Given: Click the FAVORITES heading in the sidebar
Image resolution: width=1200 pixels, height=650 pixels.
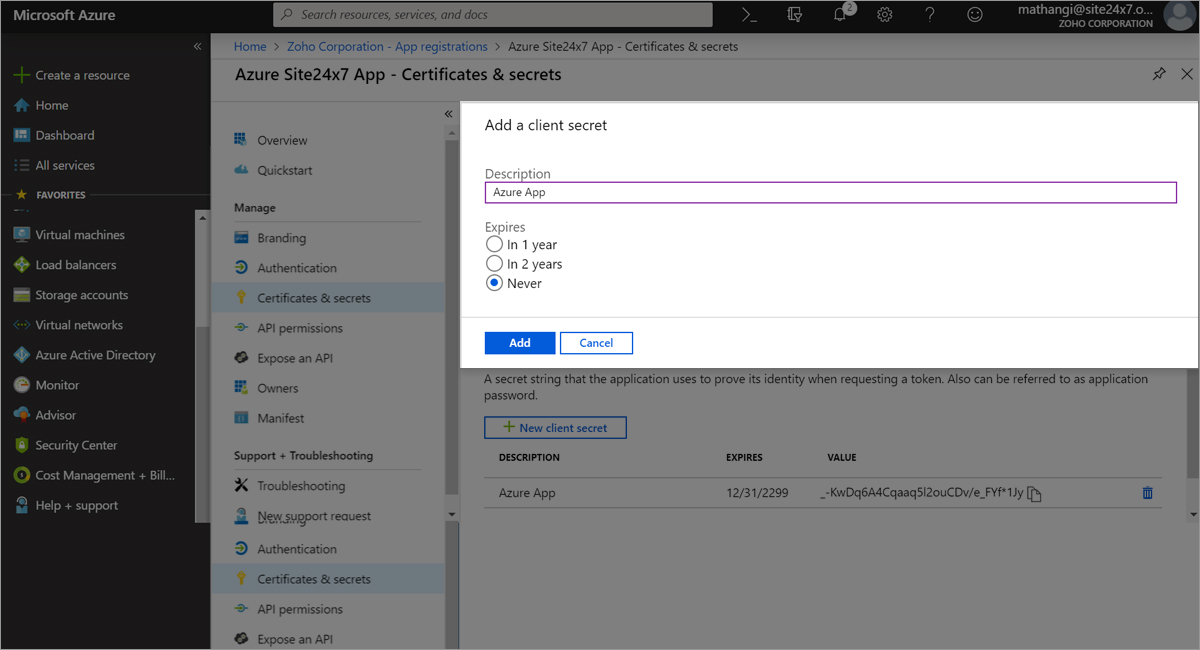Looking at the screenshot, I should tap(61, 195).
